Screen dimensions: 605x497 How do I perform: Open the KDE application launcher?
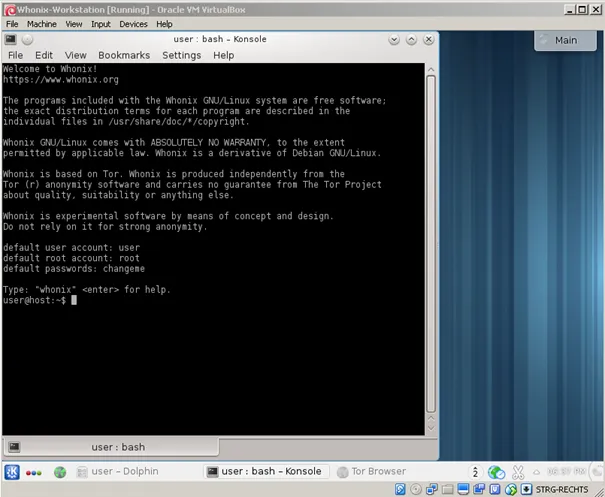coord(12,472)
